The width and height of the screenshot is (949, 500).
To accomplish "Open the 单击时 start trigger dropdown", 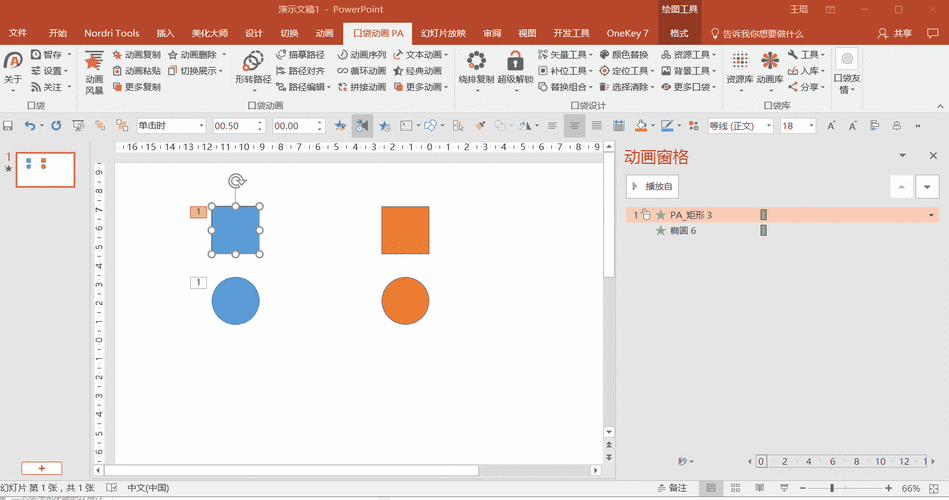I will pos(200,126).
